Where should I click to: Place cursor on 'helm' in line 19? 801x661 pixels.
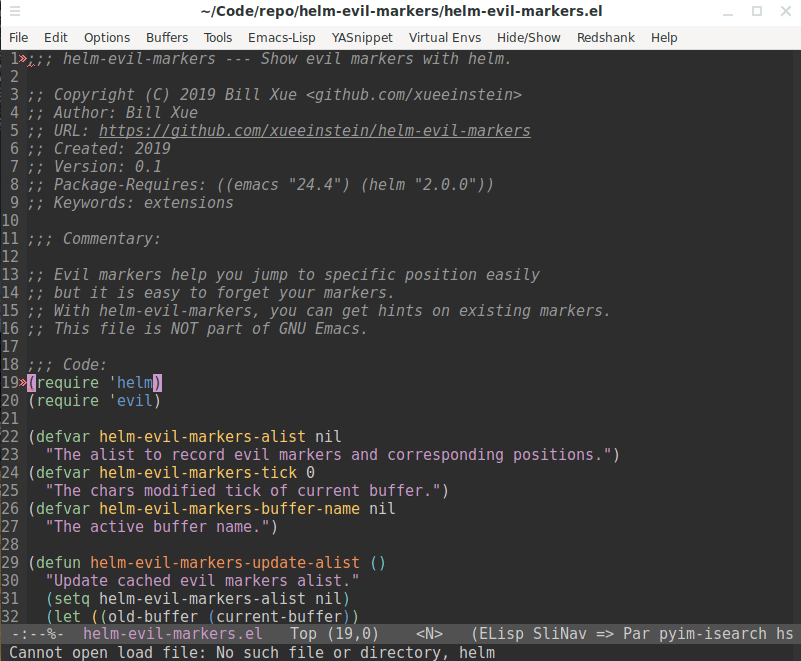[x=135, y=383]
